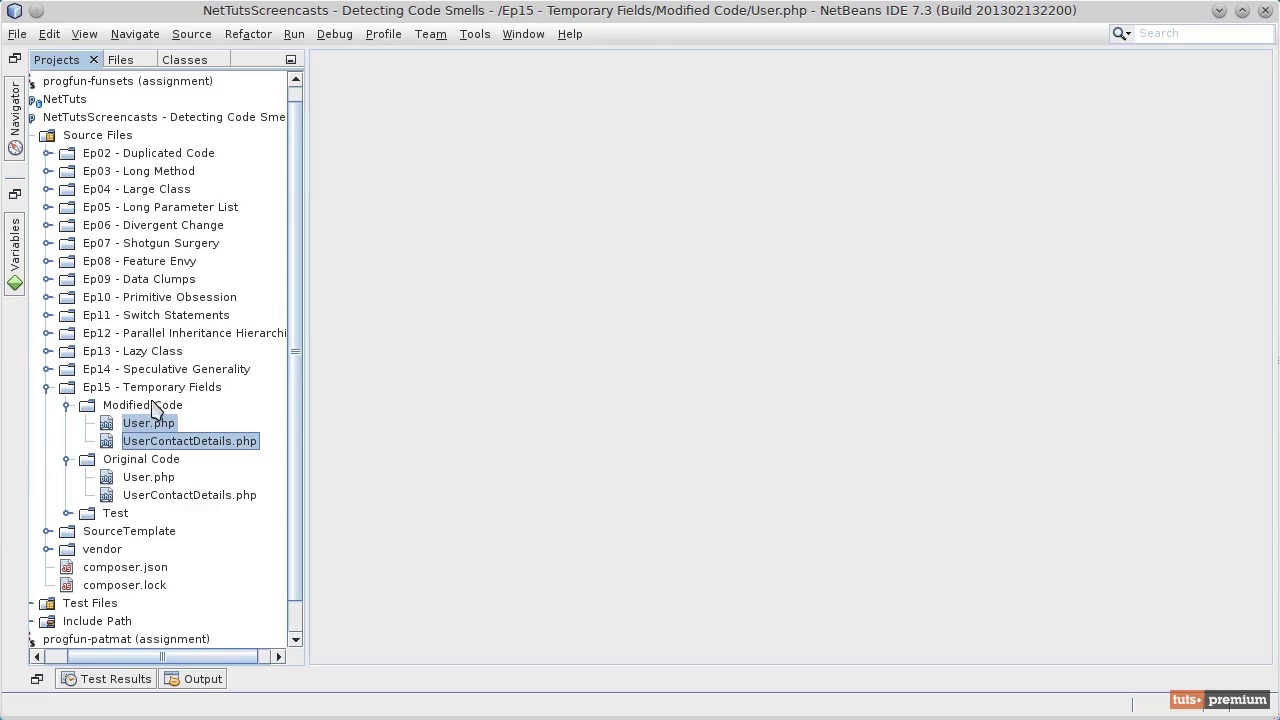Expand the vendor folder

47,549
